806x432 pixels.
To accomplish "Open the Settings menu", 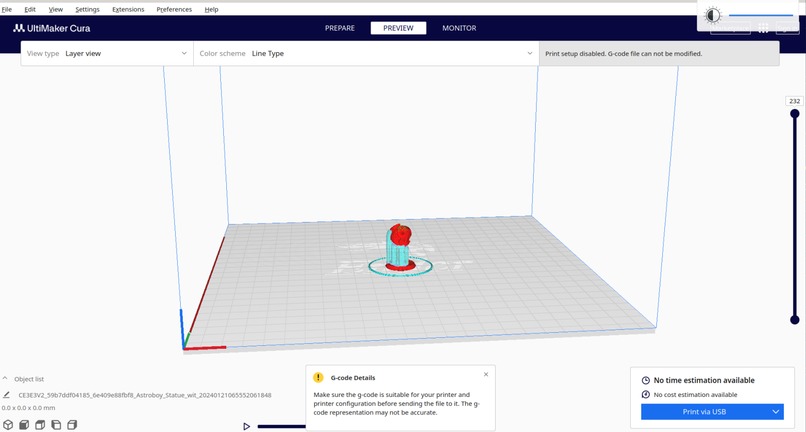I will (87, 9).
